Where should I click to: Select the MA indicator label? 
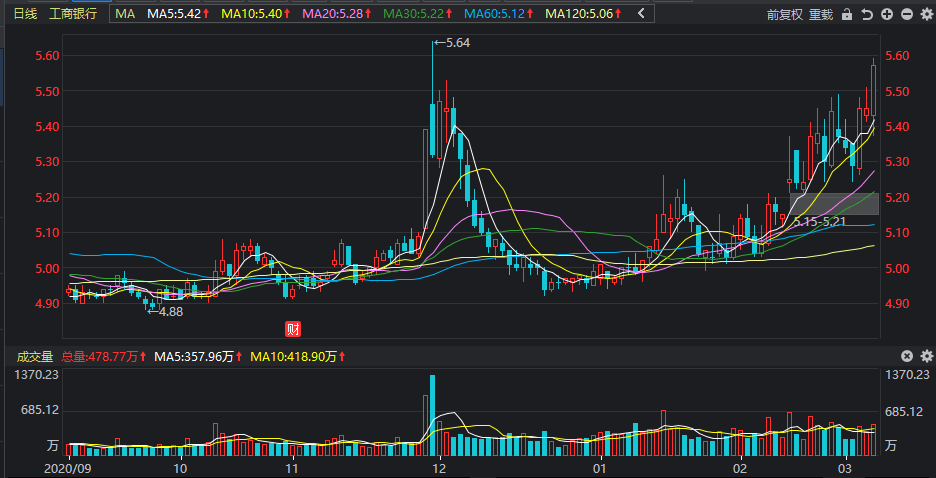(x=125, y=14)
